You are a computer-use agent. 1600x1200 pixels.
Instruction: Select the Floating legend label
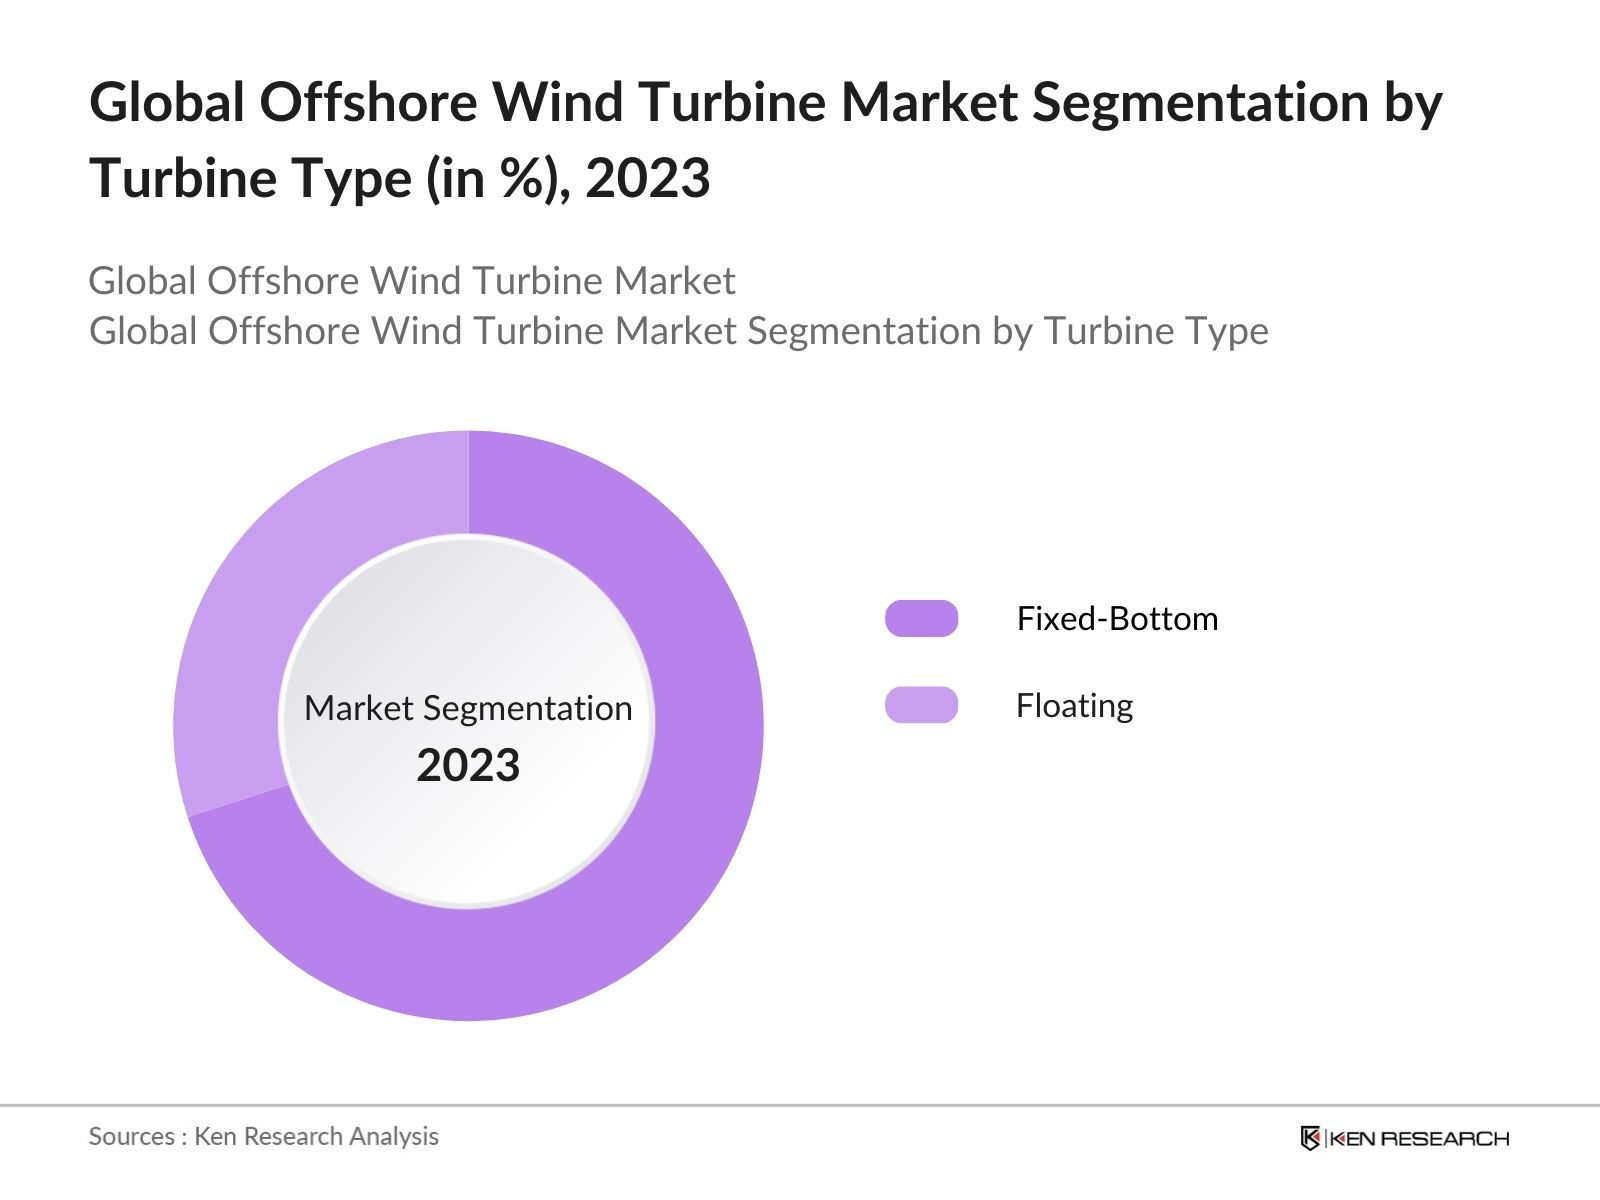[x=1074, y=706]
